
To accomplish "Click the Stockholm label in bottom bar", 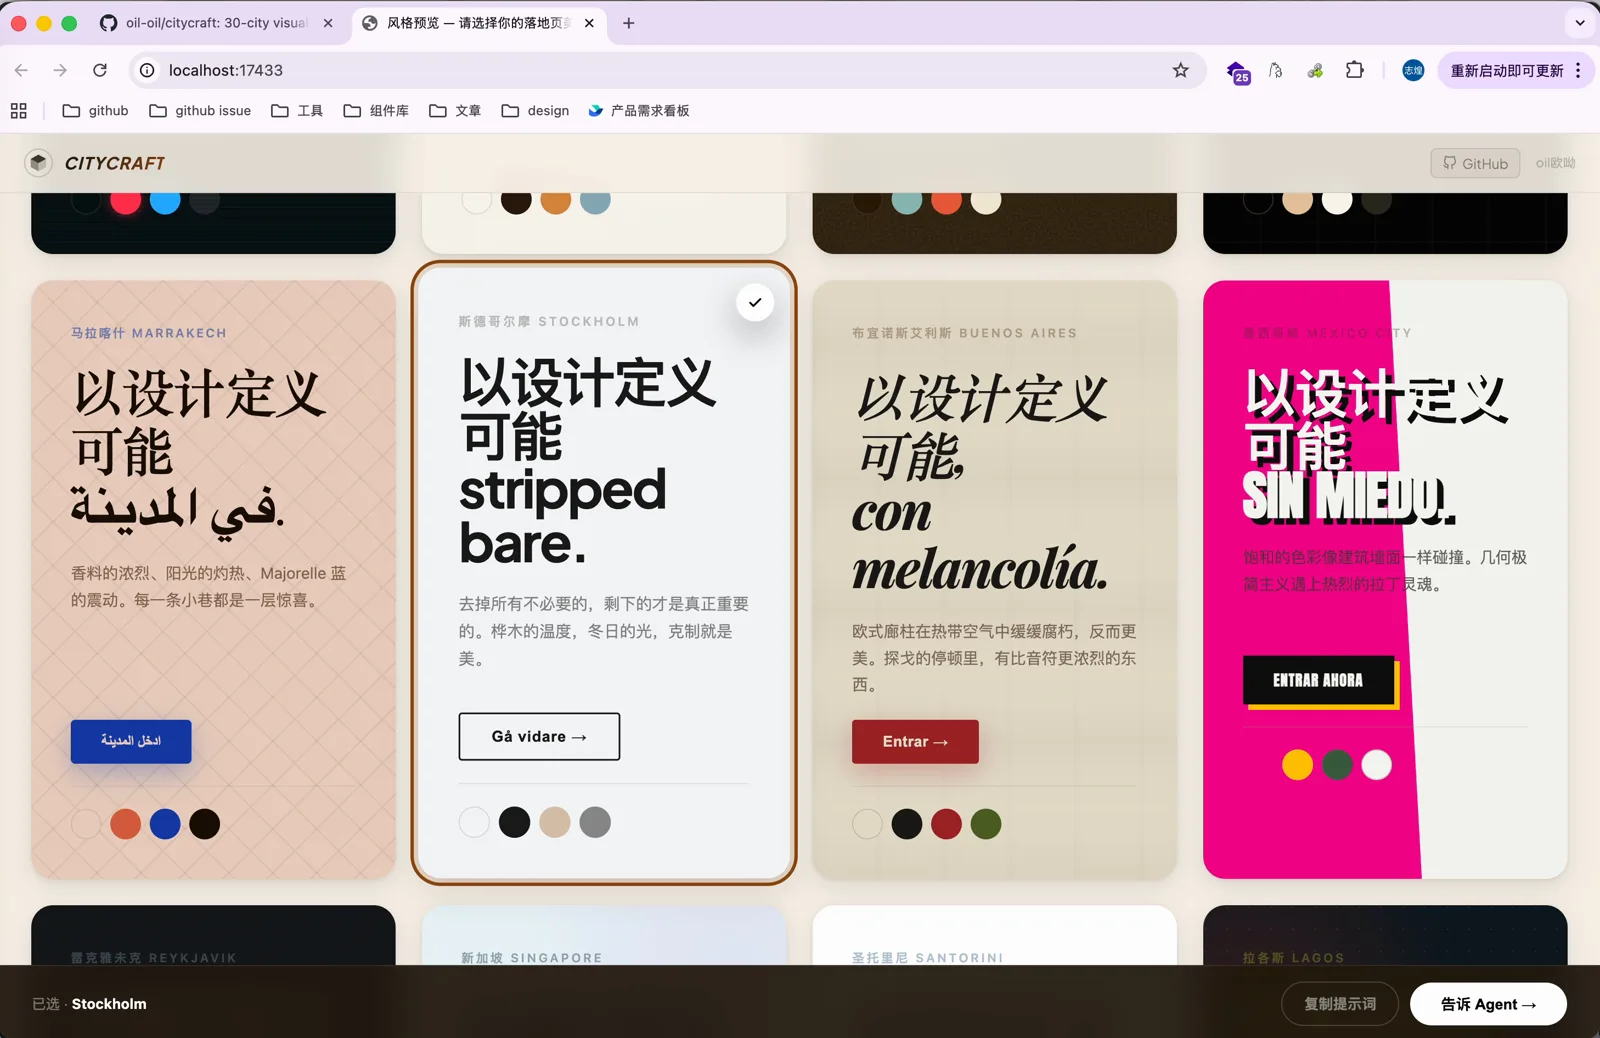I will point(109,1004).
